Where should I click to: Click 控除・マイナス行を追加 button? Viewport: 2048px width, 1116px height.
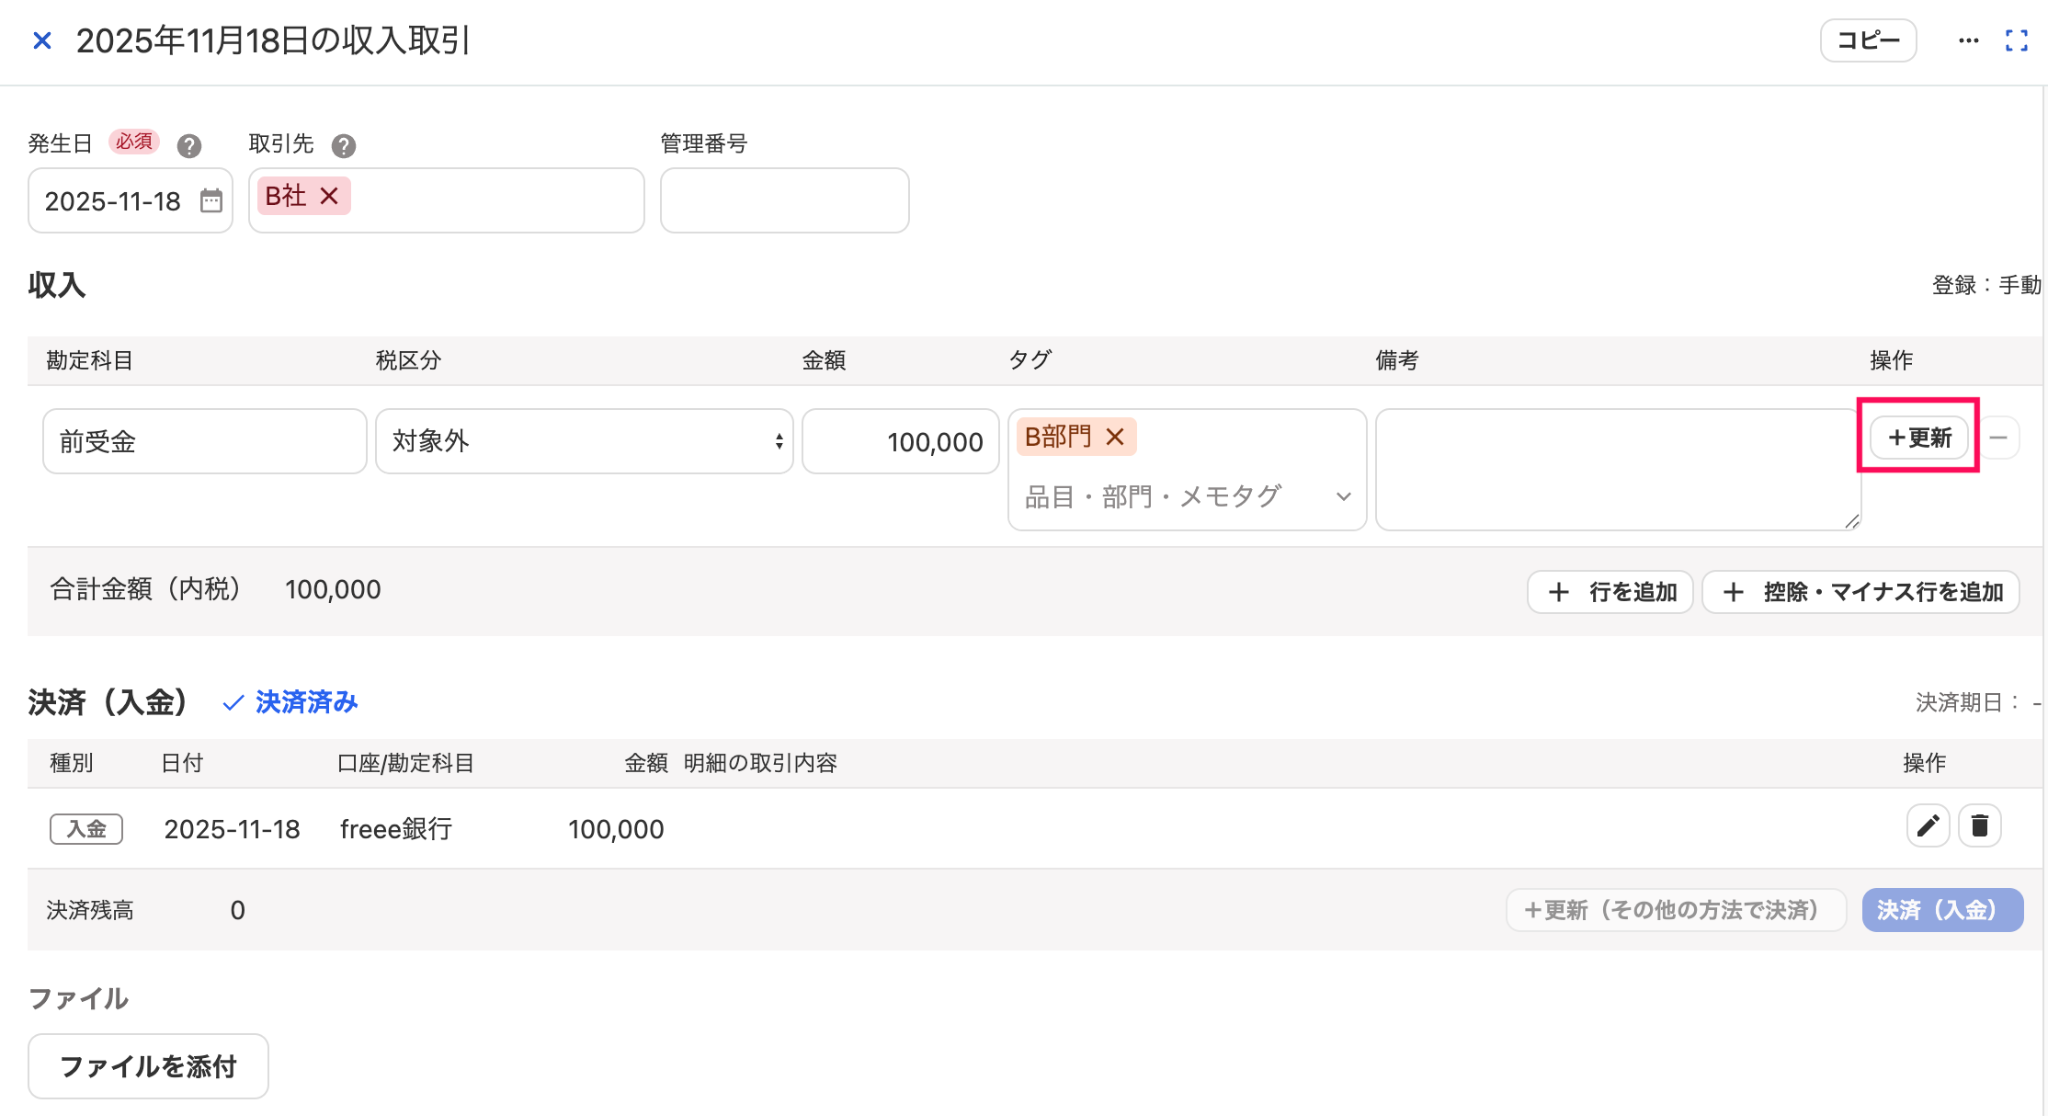point(1861,592)
